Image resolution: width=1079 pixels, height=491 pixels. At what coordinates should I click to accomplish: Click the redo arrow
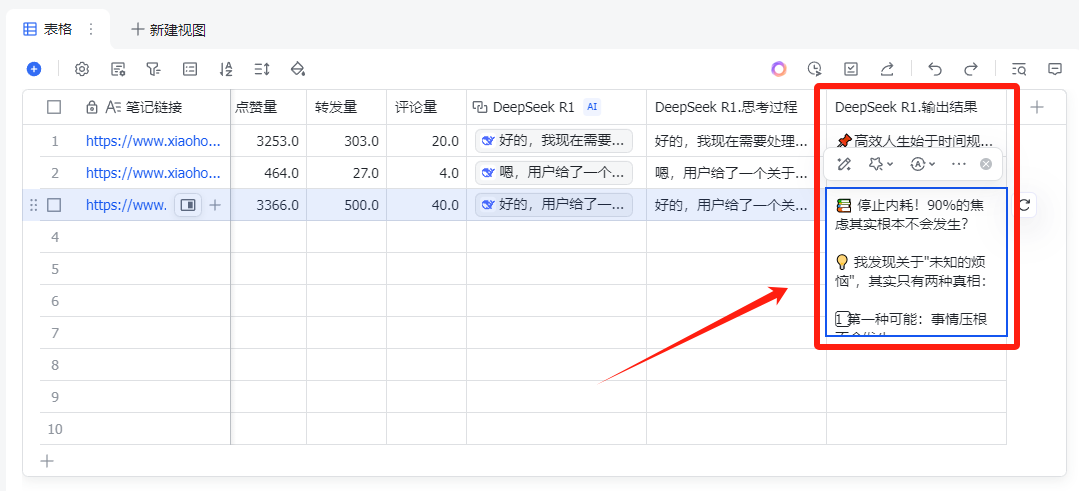(970, 69)
